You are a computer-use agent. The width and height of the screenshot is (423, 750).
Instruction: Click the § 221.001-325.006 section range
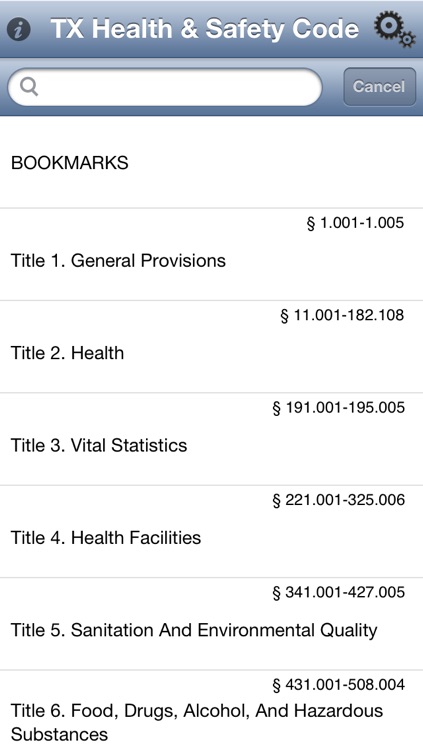(x=338, y=500)
